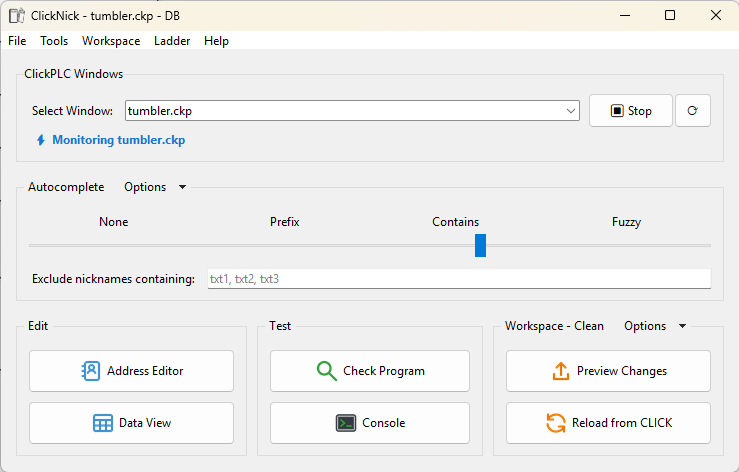
Task: Maximize the ClickNick window
Action: pos(670,16)
